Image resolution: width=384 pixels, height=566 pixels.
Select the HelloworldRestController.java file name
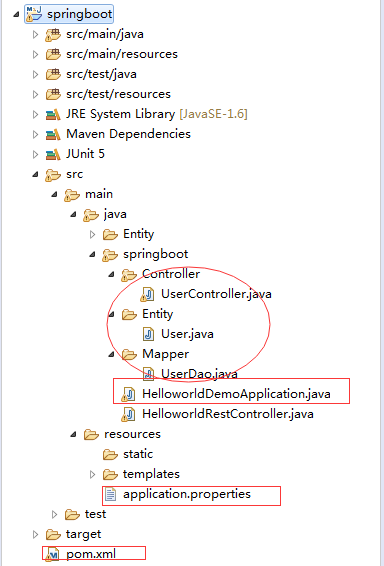coord(228,414)
